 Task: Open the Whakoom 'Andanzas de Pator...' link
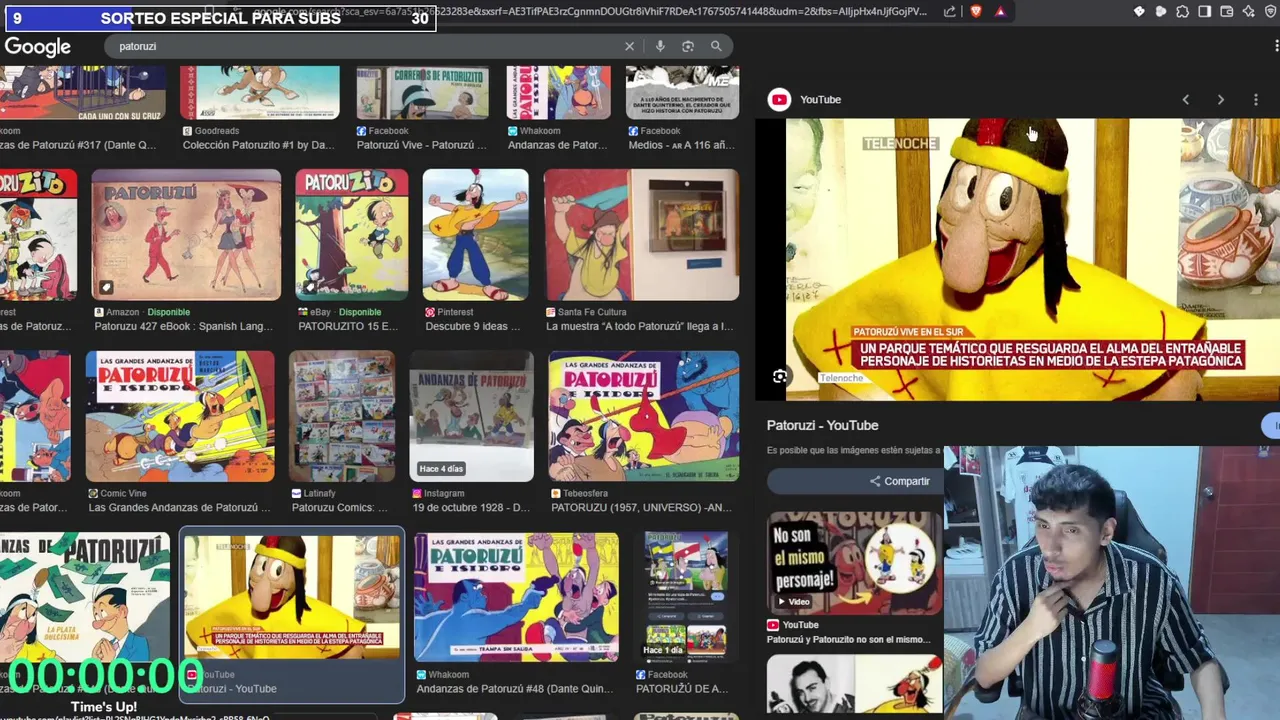pos(557,145)
